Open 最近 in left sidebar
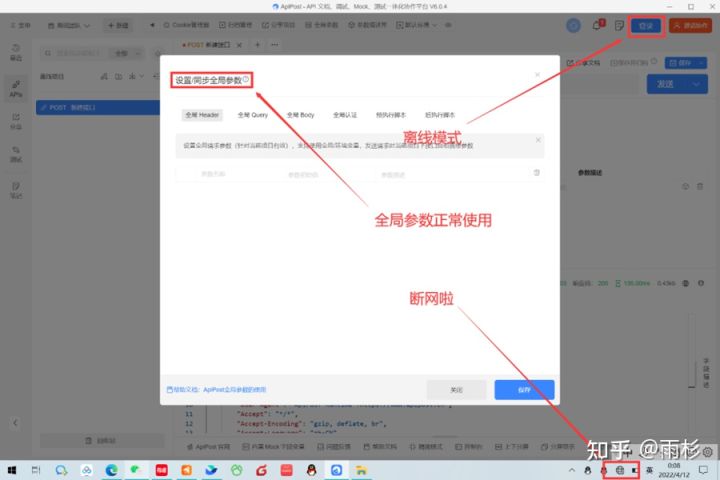The width and height of the screenshot is (720, 480). pos(16,52)
